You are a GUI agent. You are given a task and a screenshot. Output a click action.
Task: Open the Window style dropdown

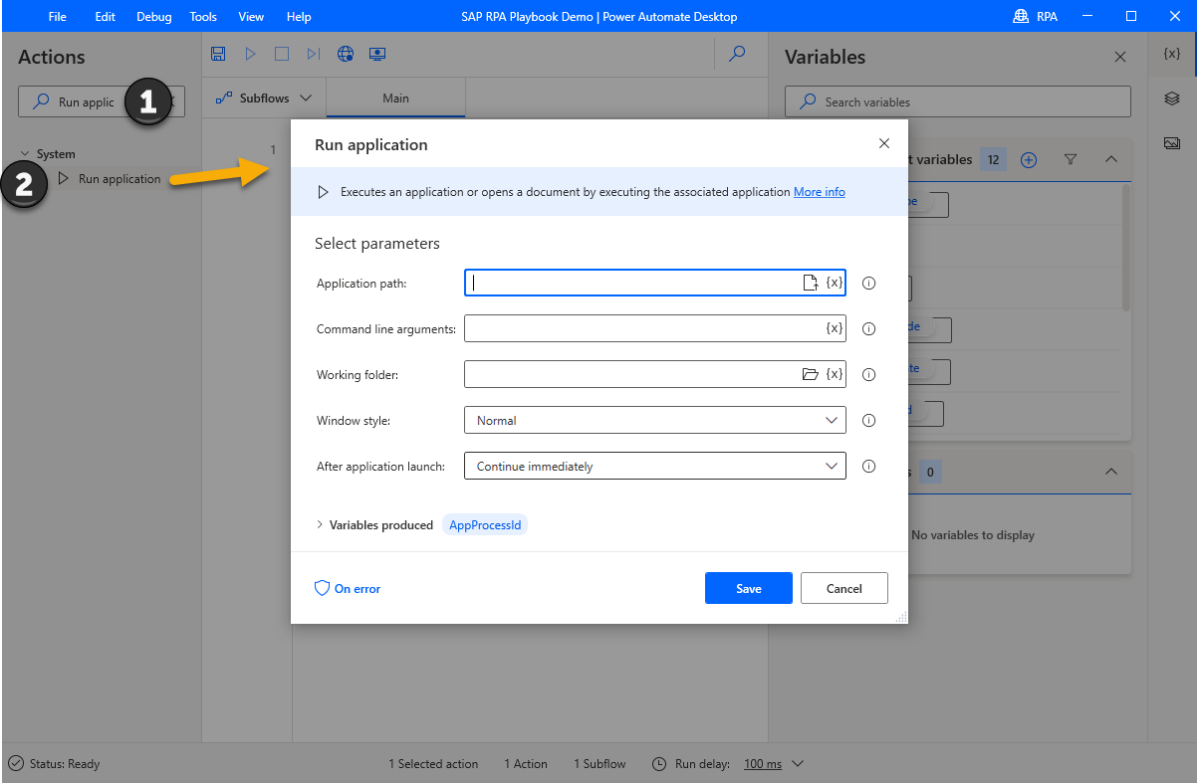click(655, 420)
